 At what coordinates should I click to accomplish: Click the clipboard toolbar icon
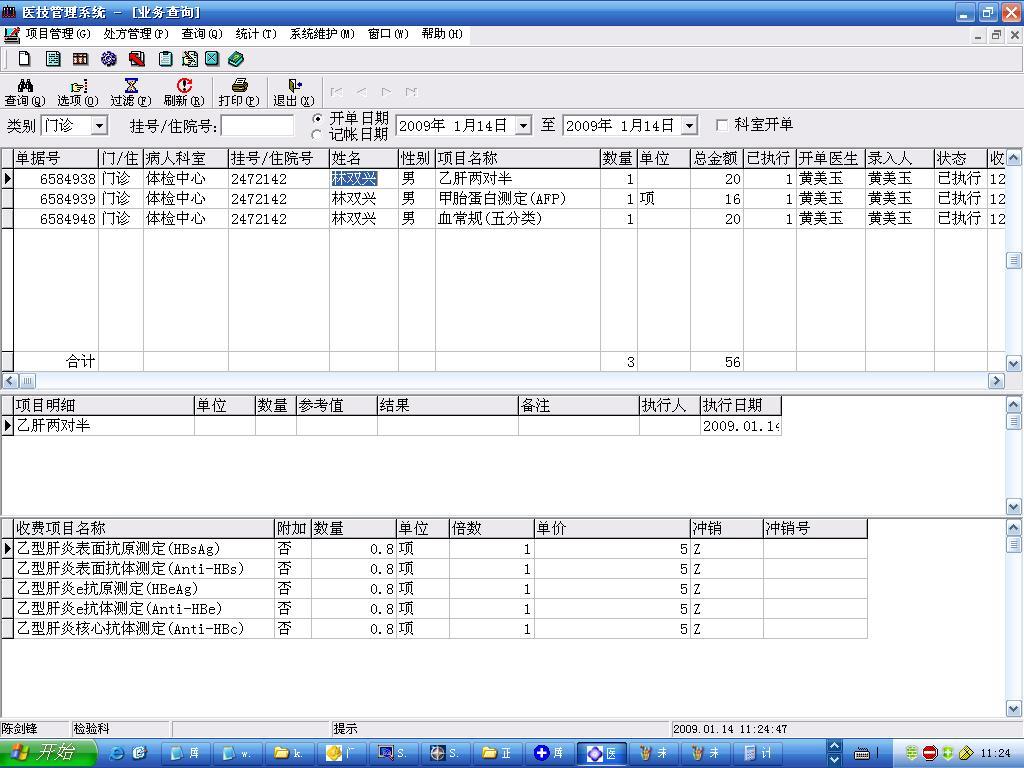click(x=166, y=59)
